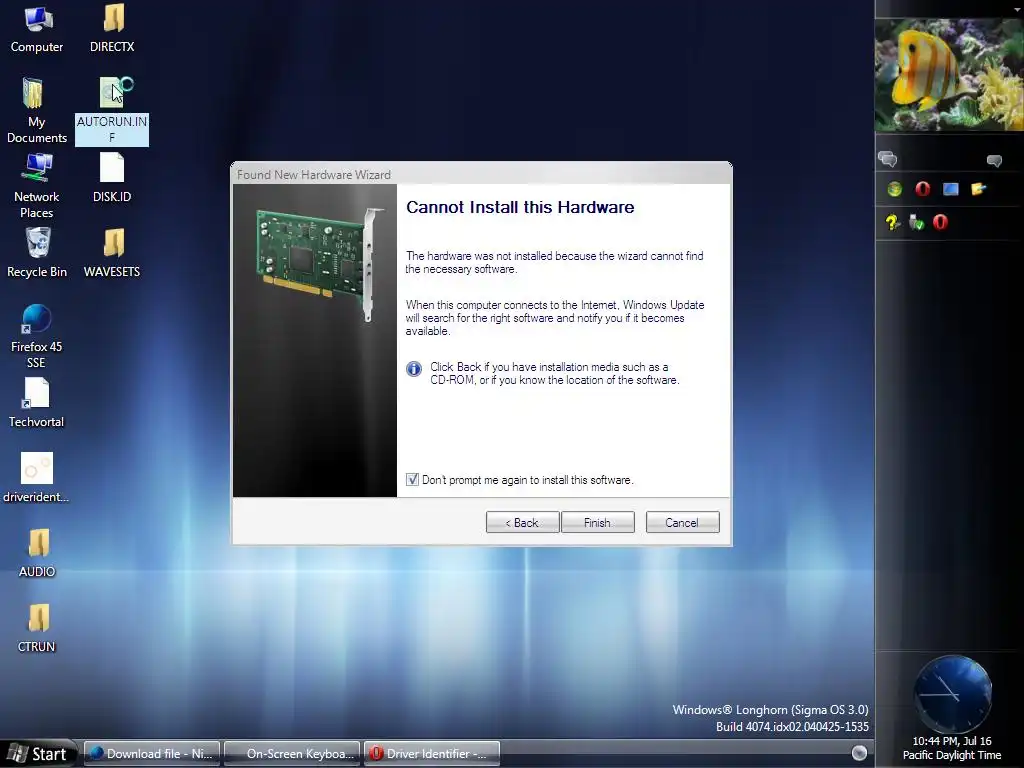This screenshot has width=1024, height=768.
Task: Click the fish slideshow picture in sidebar
Action: point(950,74)
